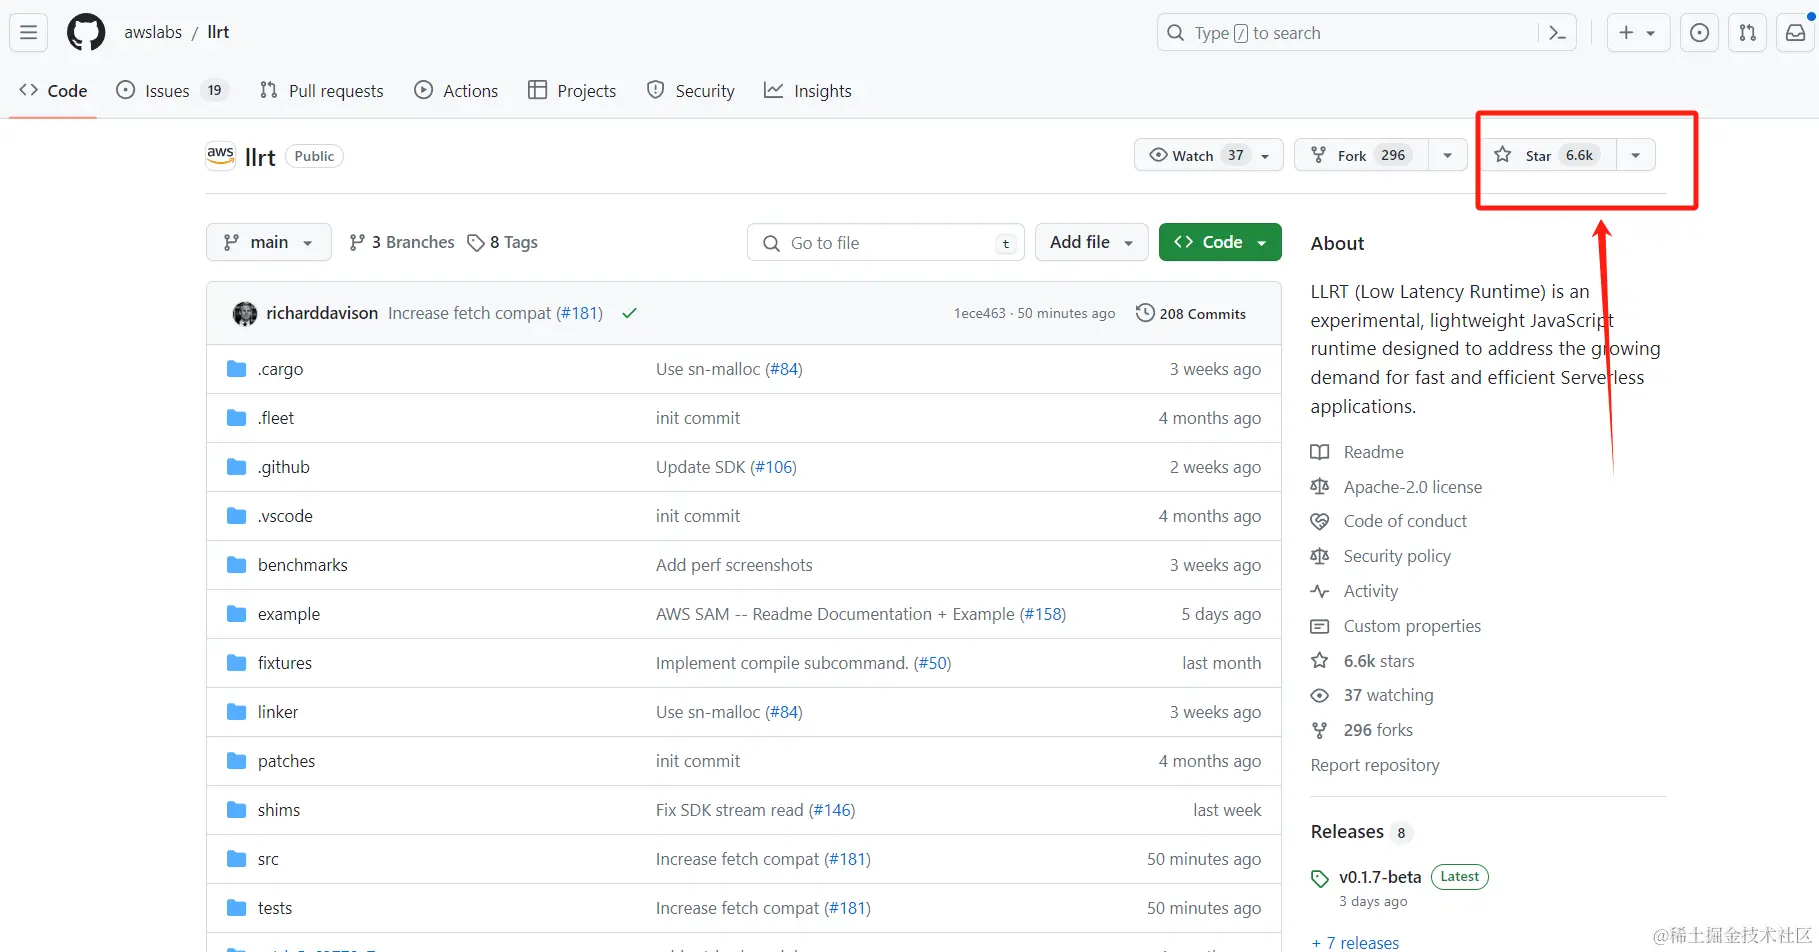Open the create new plus dropdown
1819x952 pixels.
(1637, 33)
